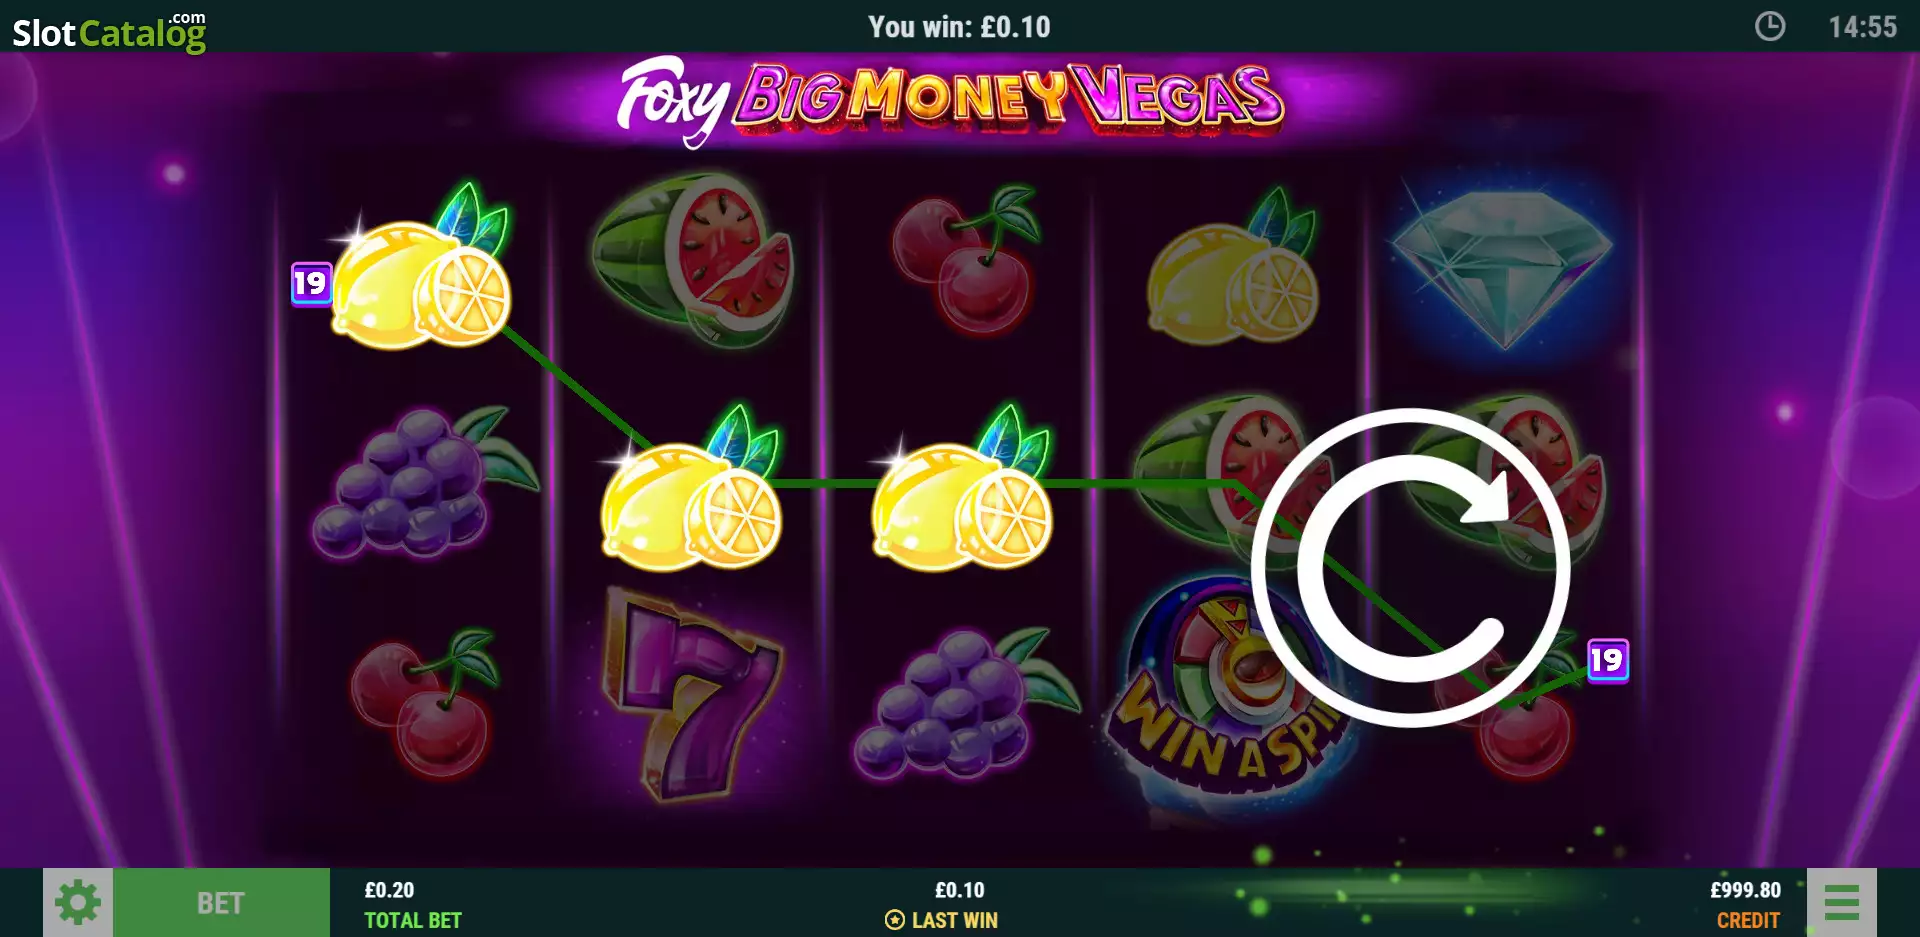Click the cherries on reel three top

click(965, 260)
